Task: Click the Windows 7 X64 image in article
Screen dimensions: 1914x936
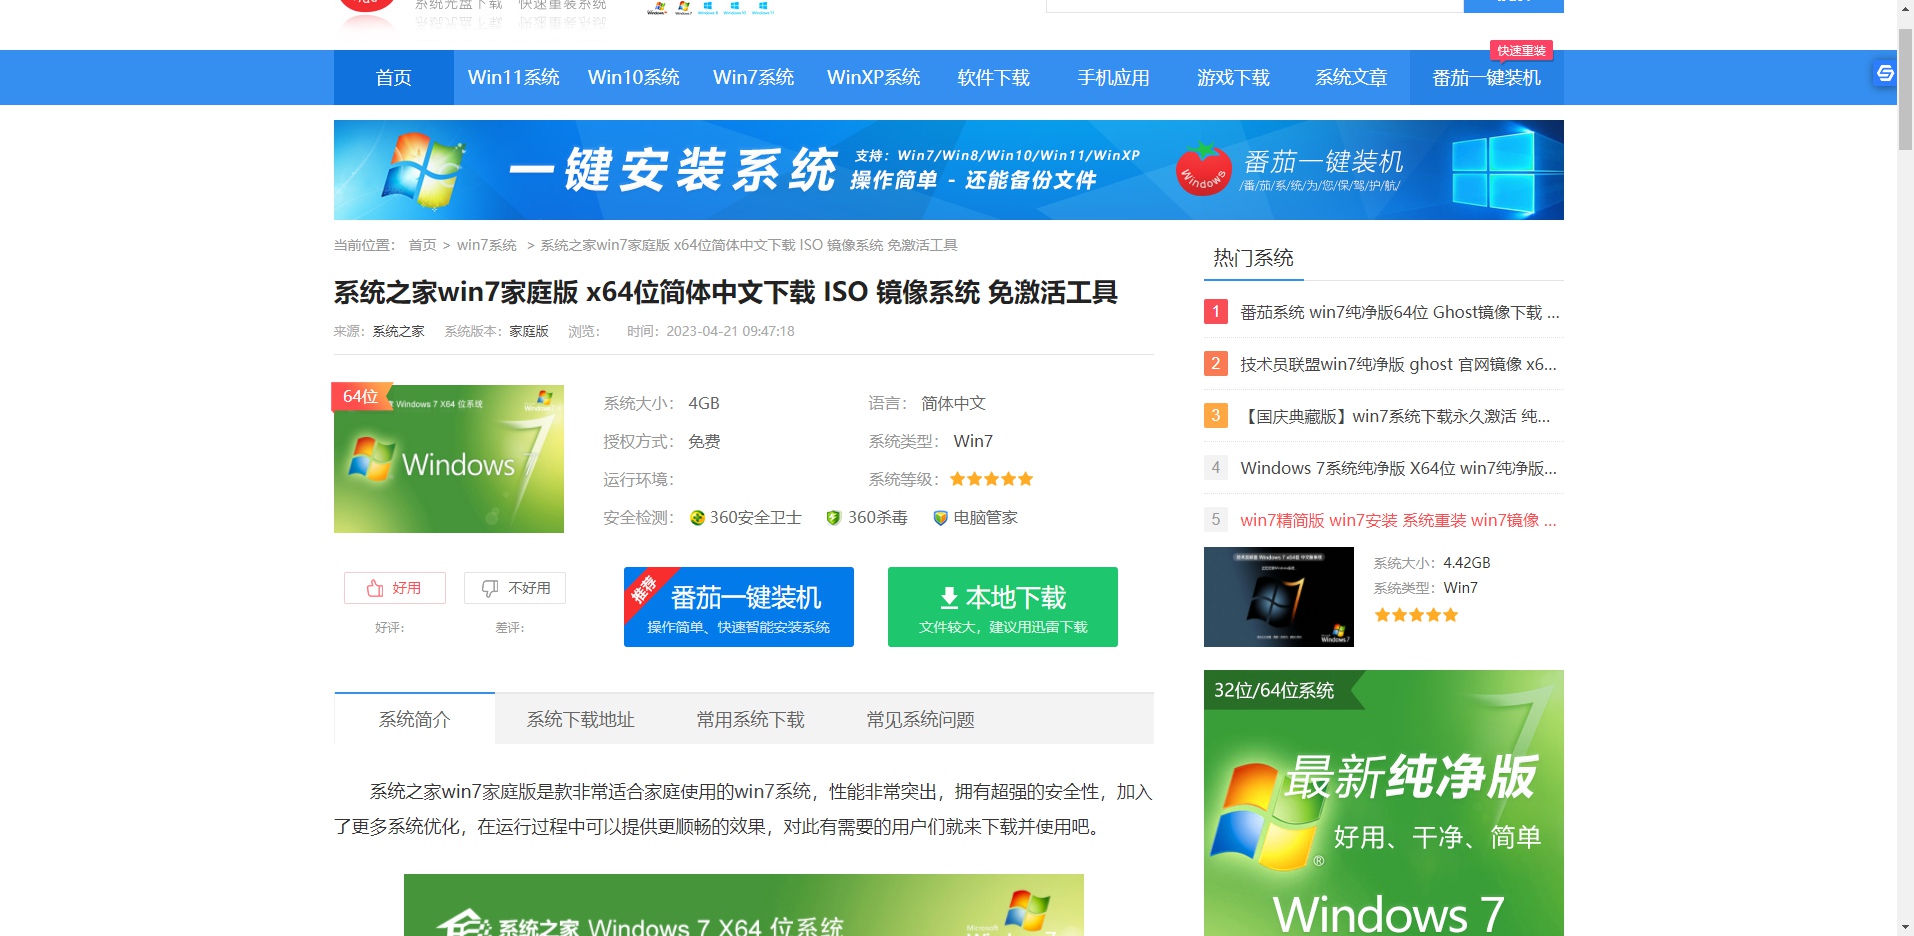Action: [744, 905]
